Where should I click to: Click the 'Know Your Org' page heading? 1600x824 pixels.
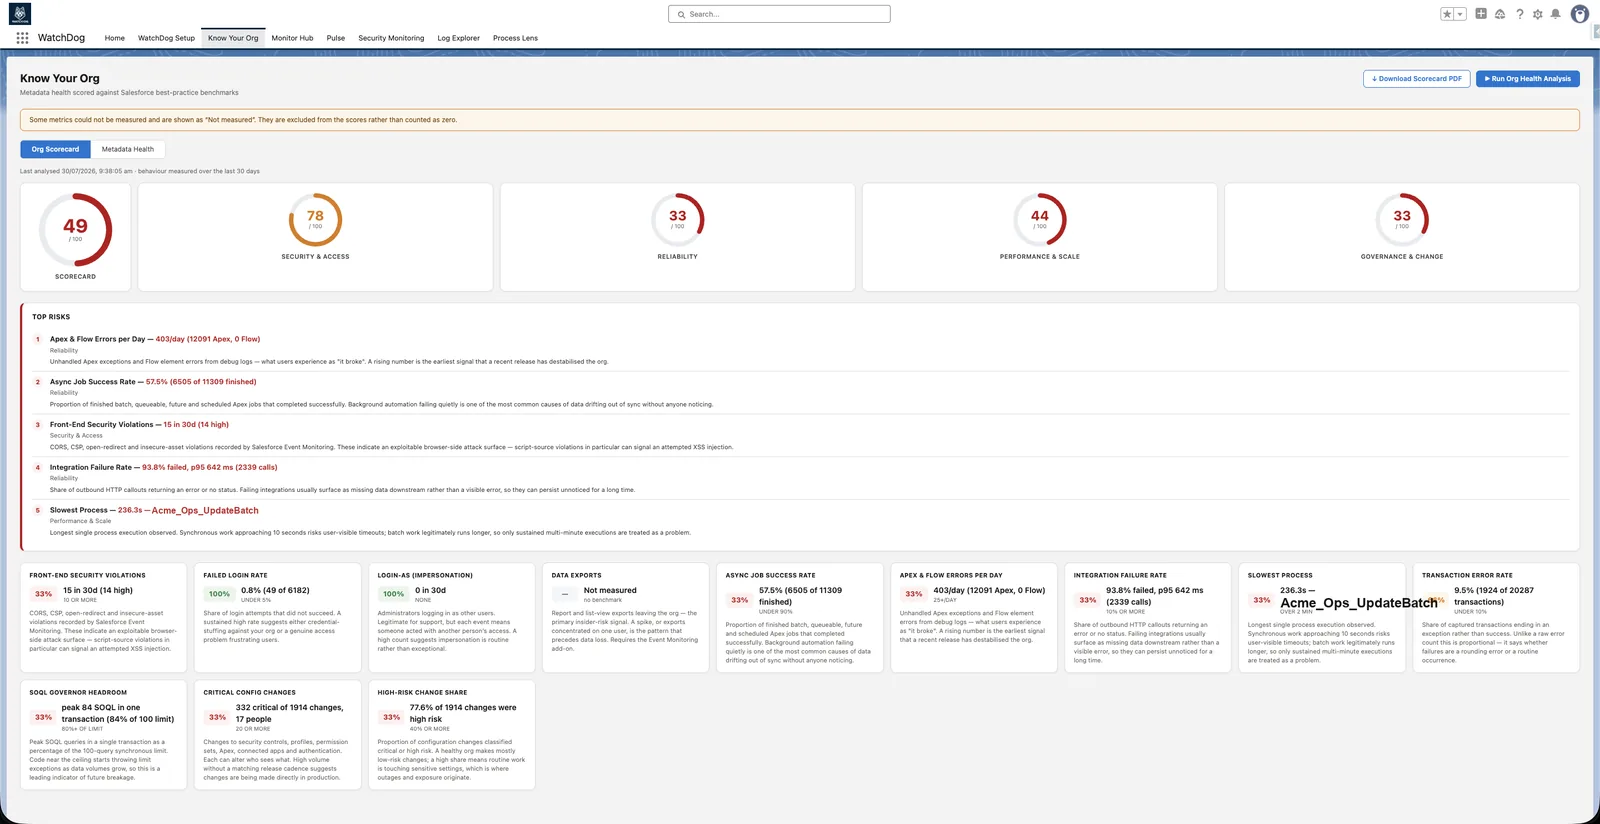[60, 78]
